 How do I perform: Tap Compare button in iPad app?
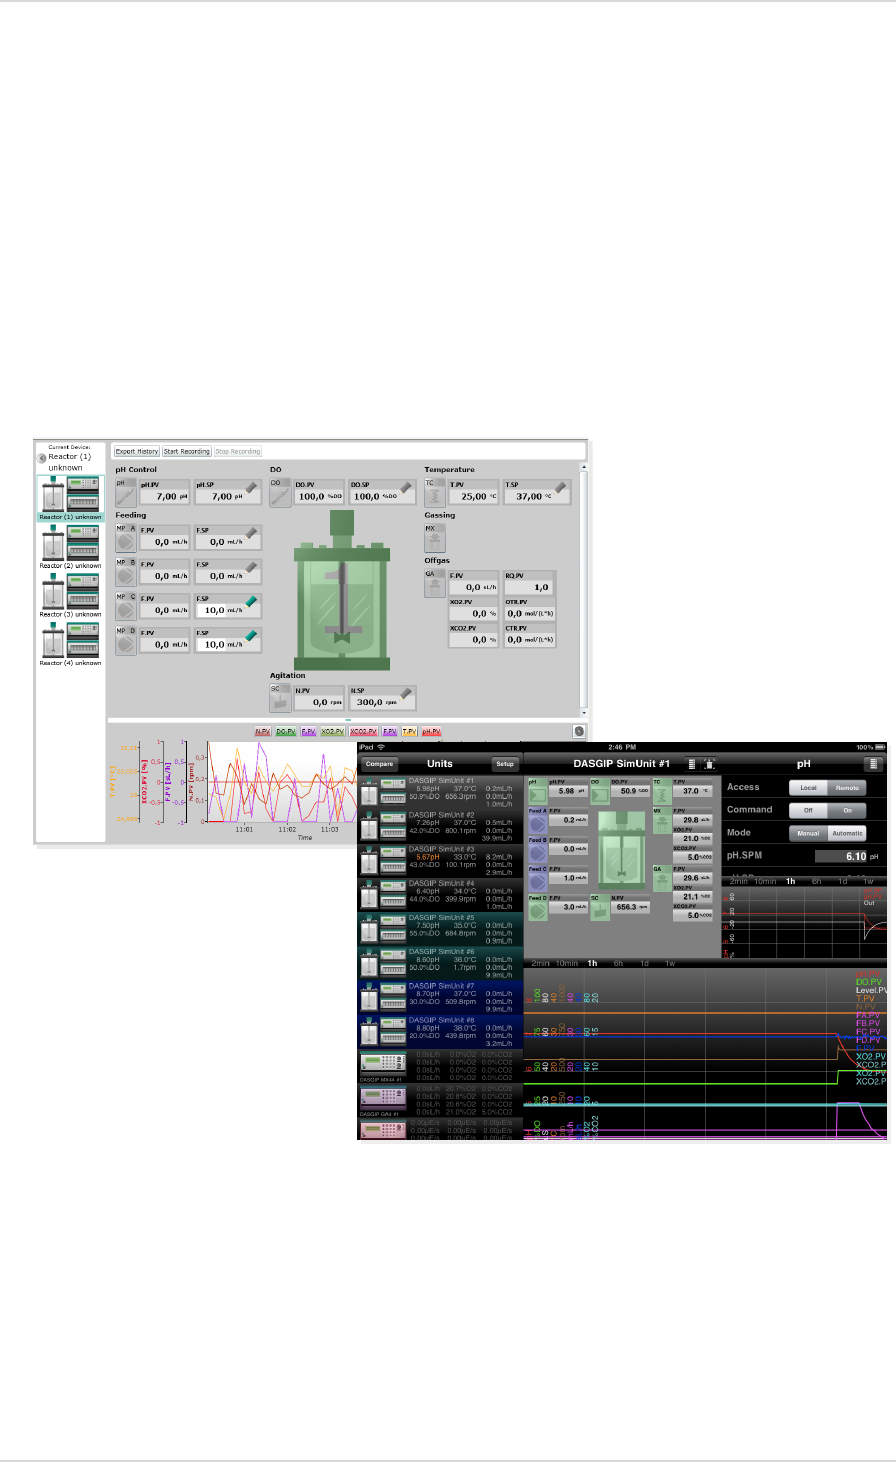[x=379, y=764]
